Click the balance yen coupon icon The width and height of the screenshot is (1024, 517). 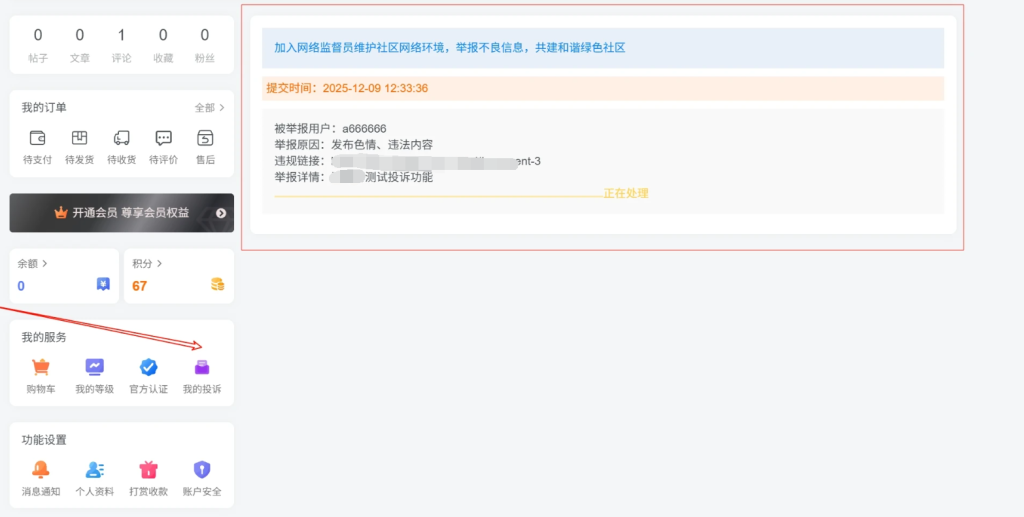click(103, 284)
